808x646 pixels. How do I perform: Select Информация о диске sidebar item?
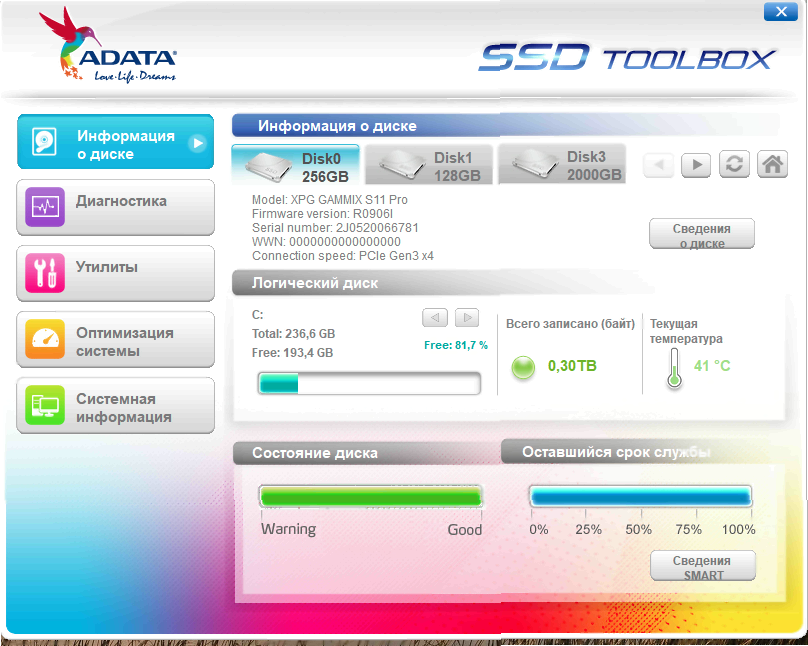(115, 143)
